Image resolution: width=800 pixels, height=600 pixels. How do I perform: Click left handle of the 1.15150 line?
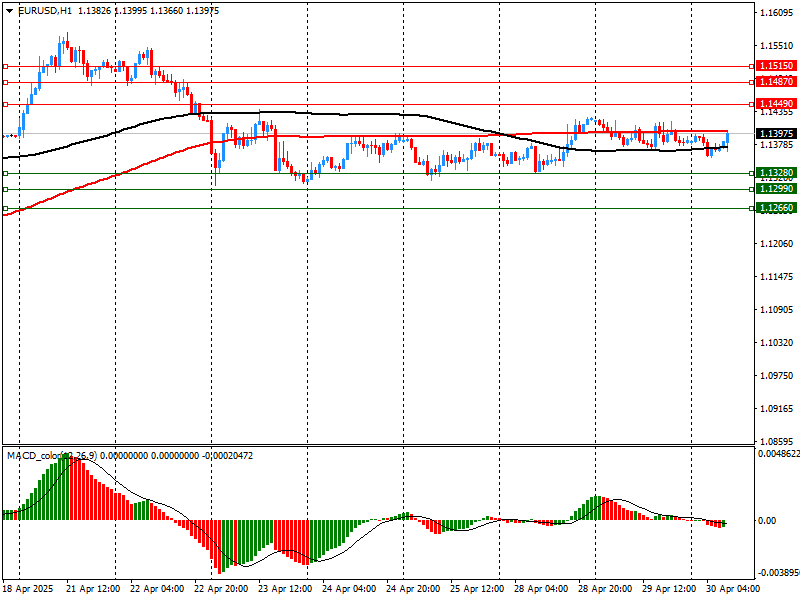tap(5, 66)
